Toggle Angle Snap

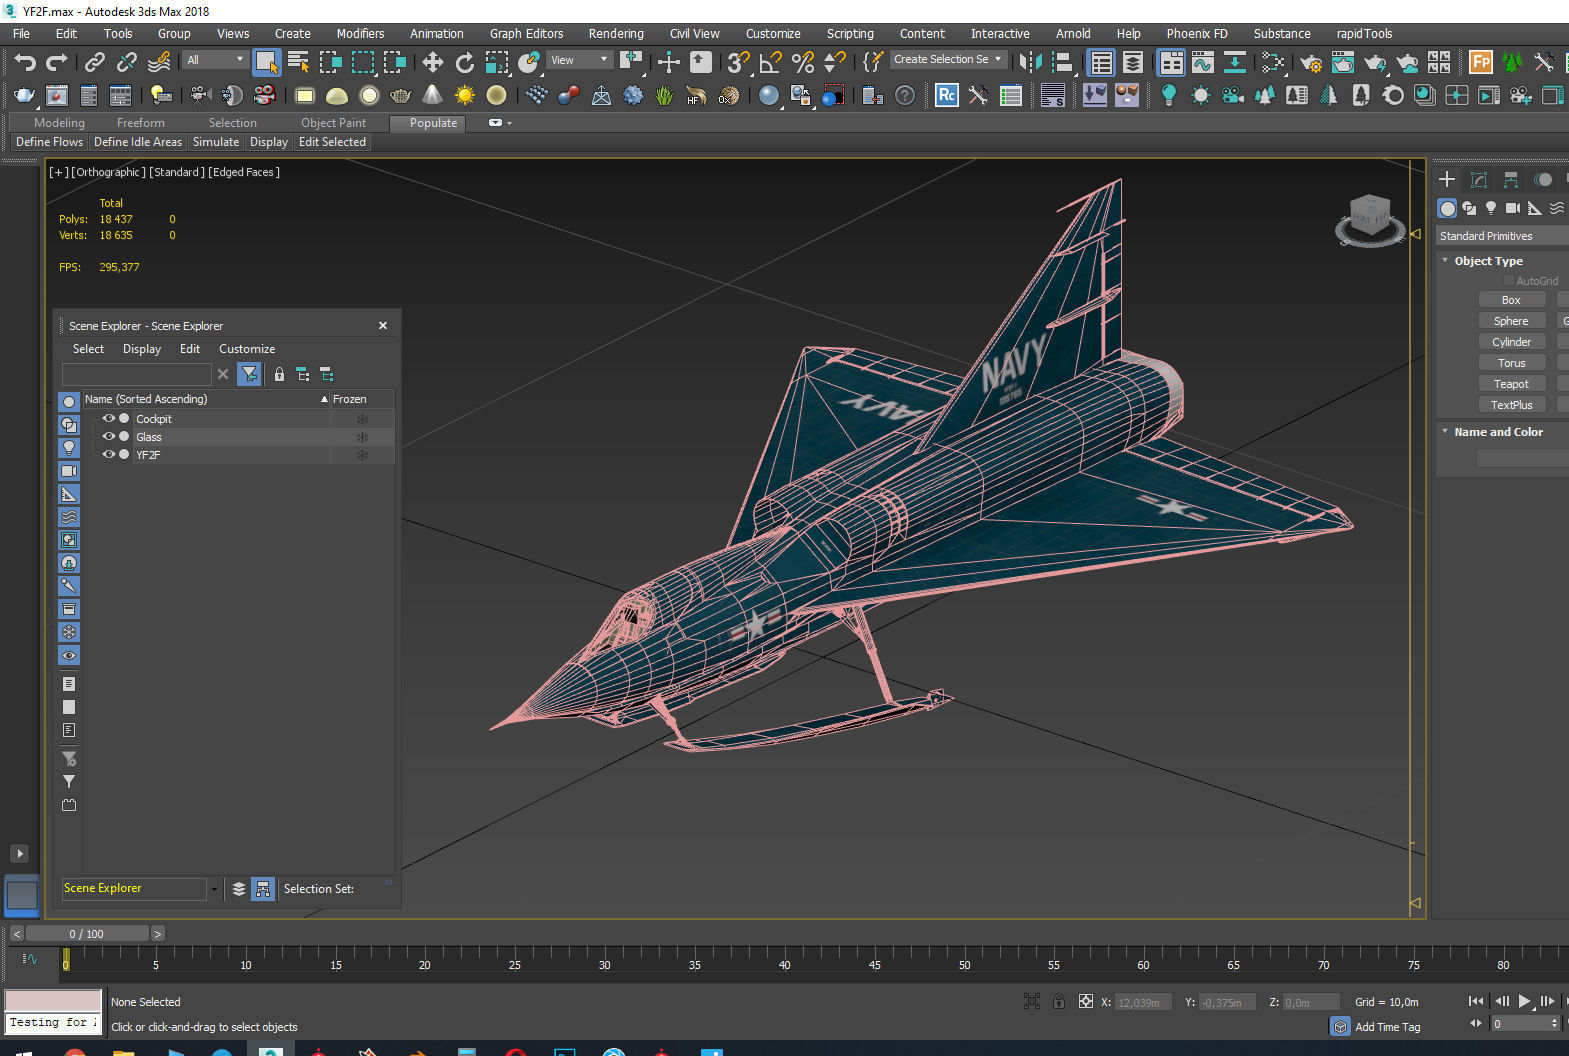(770, 62)
